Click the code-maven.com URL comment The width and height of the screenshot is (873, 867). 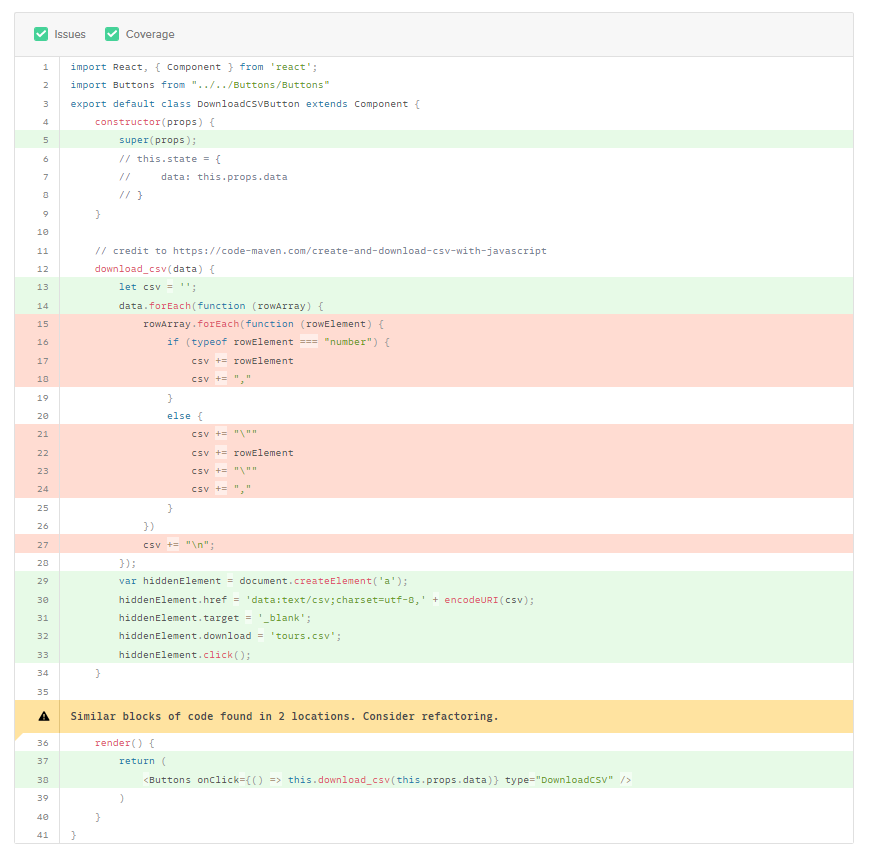pyautogui.click(x=360, y=251)
